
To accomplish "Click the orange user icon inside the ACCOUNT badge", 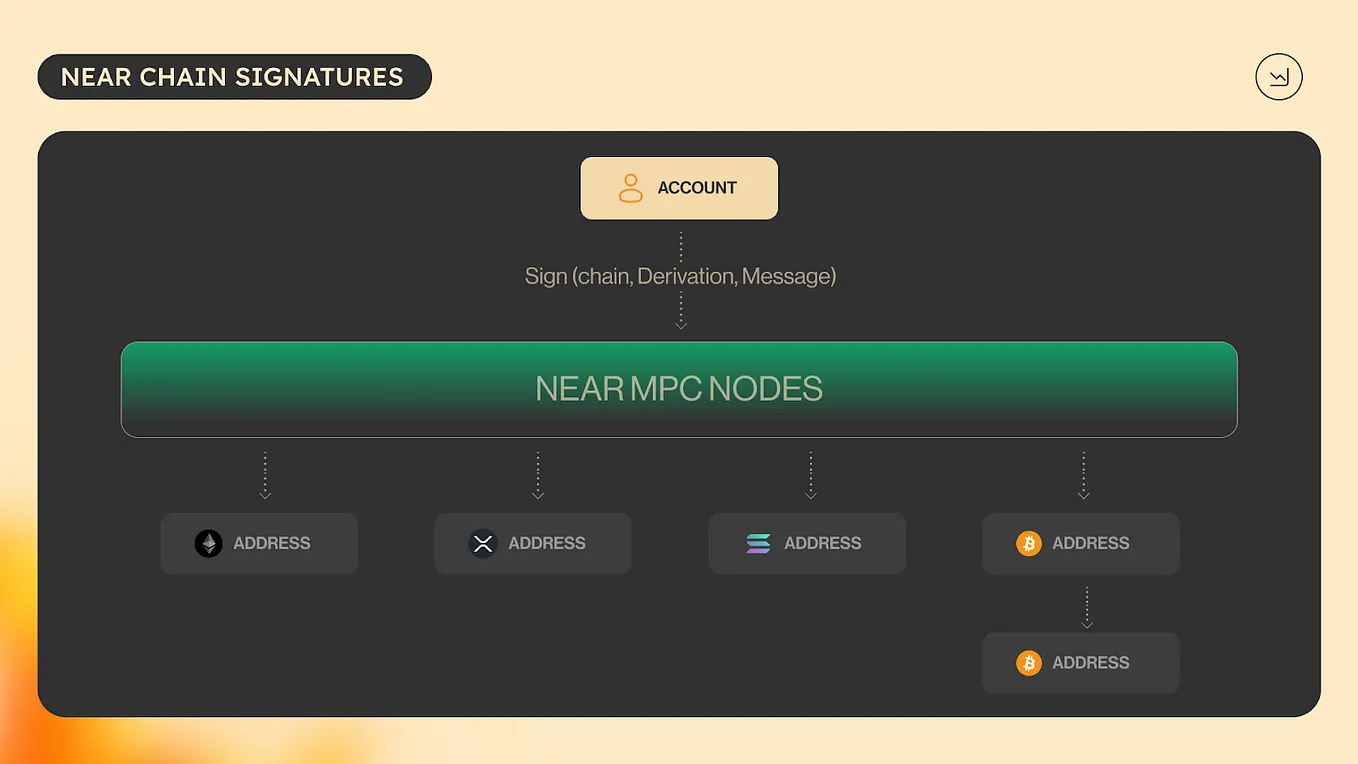I will tap(630, 187).
